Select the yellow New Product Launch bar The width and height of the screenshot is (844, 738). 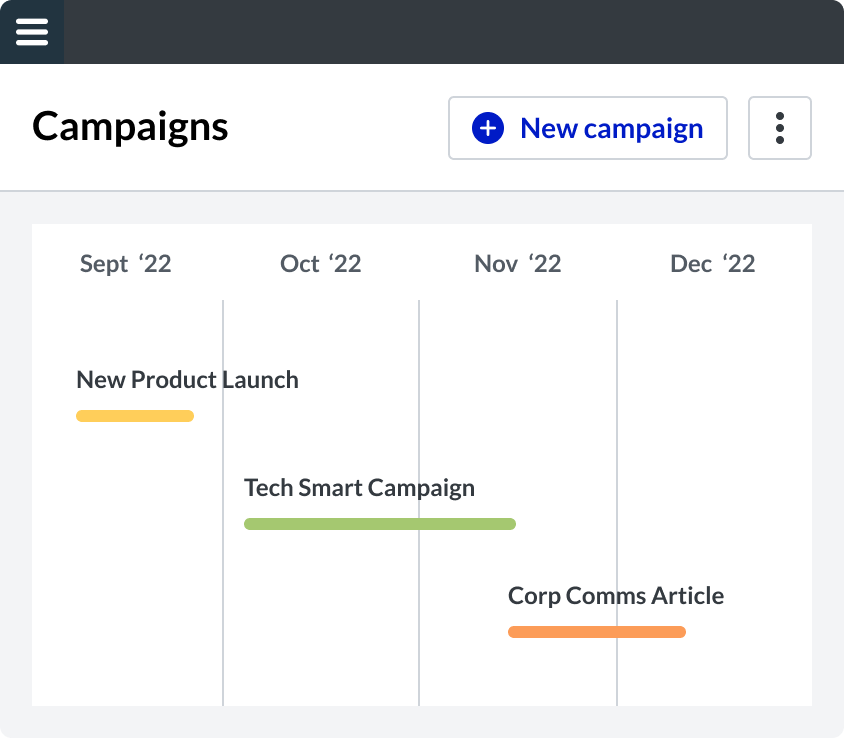pos(135,416)
